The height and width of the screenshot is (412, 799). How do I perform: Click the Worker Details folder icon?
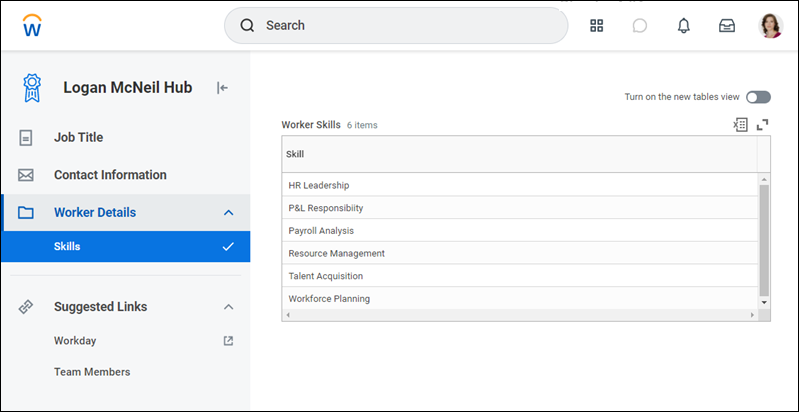(25, 212)
